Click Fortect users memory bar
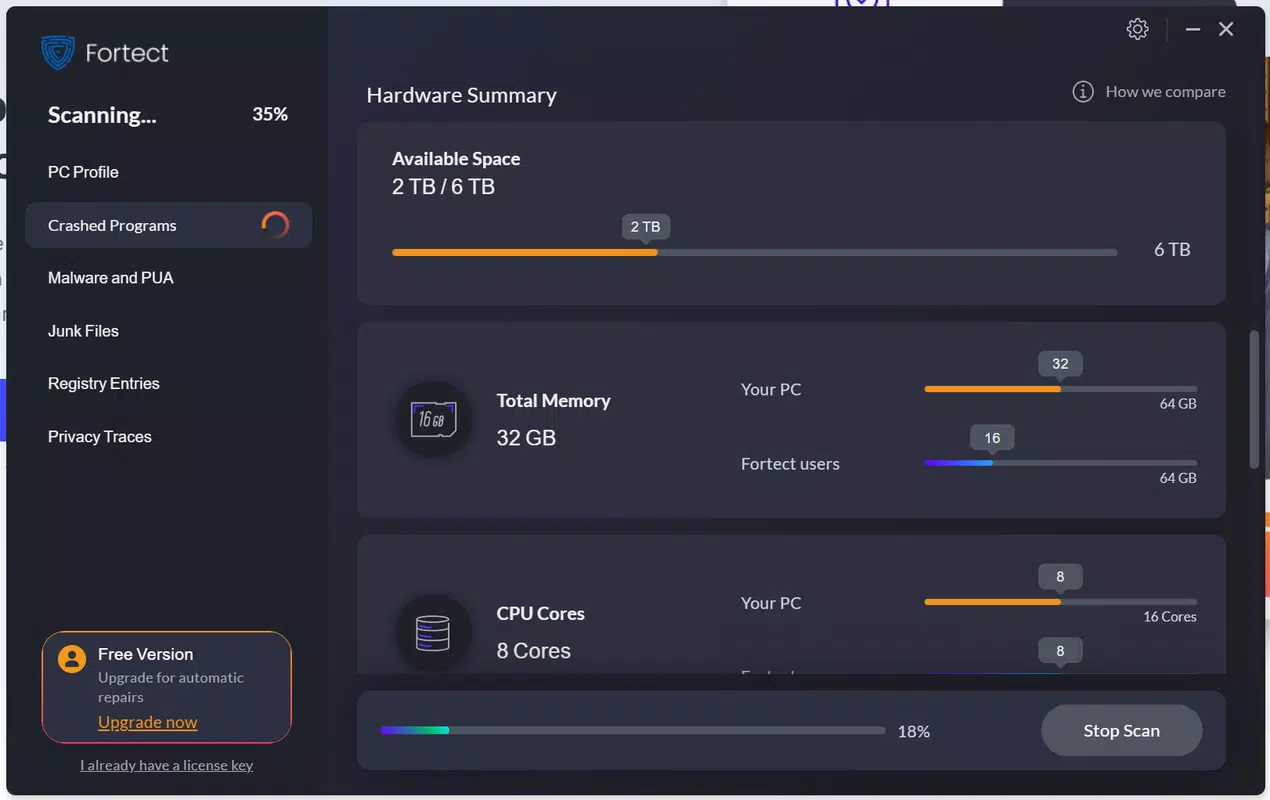The height and width of the screenshot is (800, 1270). tap(1061, 462)
